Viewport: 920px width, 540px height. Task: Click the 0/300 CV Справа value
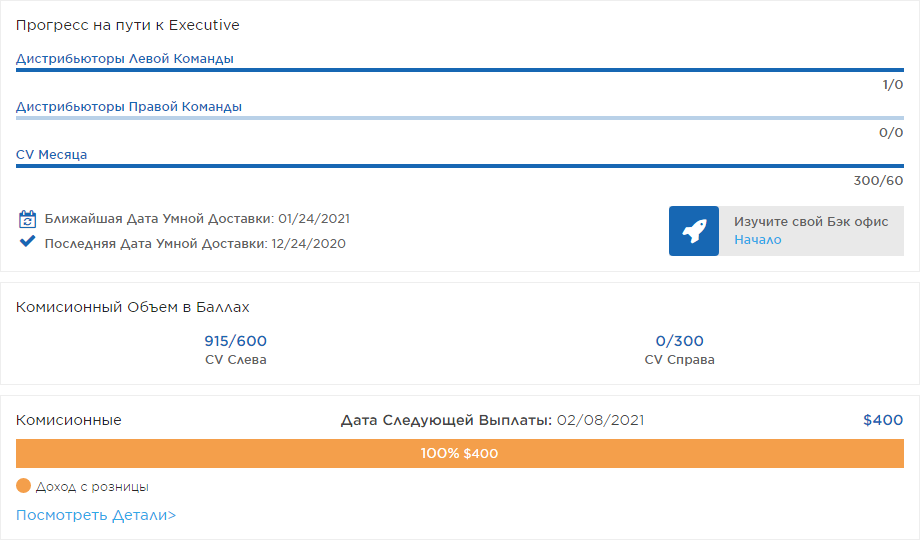(x=679, y=341)
